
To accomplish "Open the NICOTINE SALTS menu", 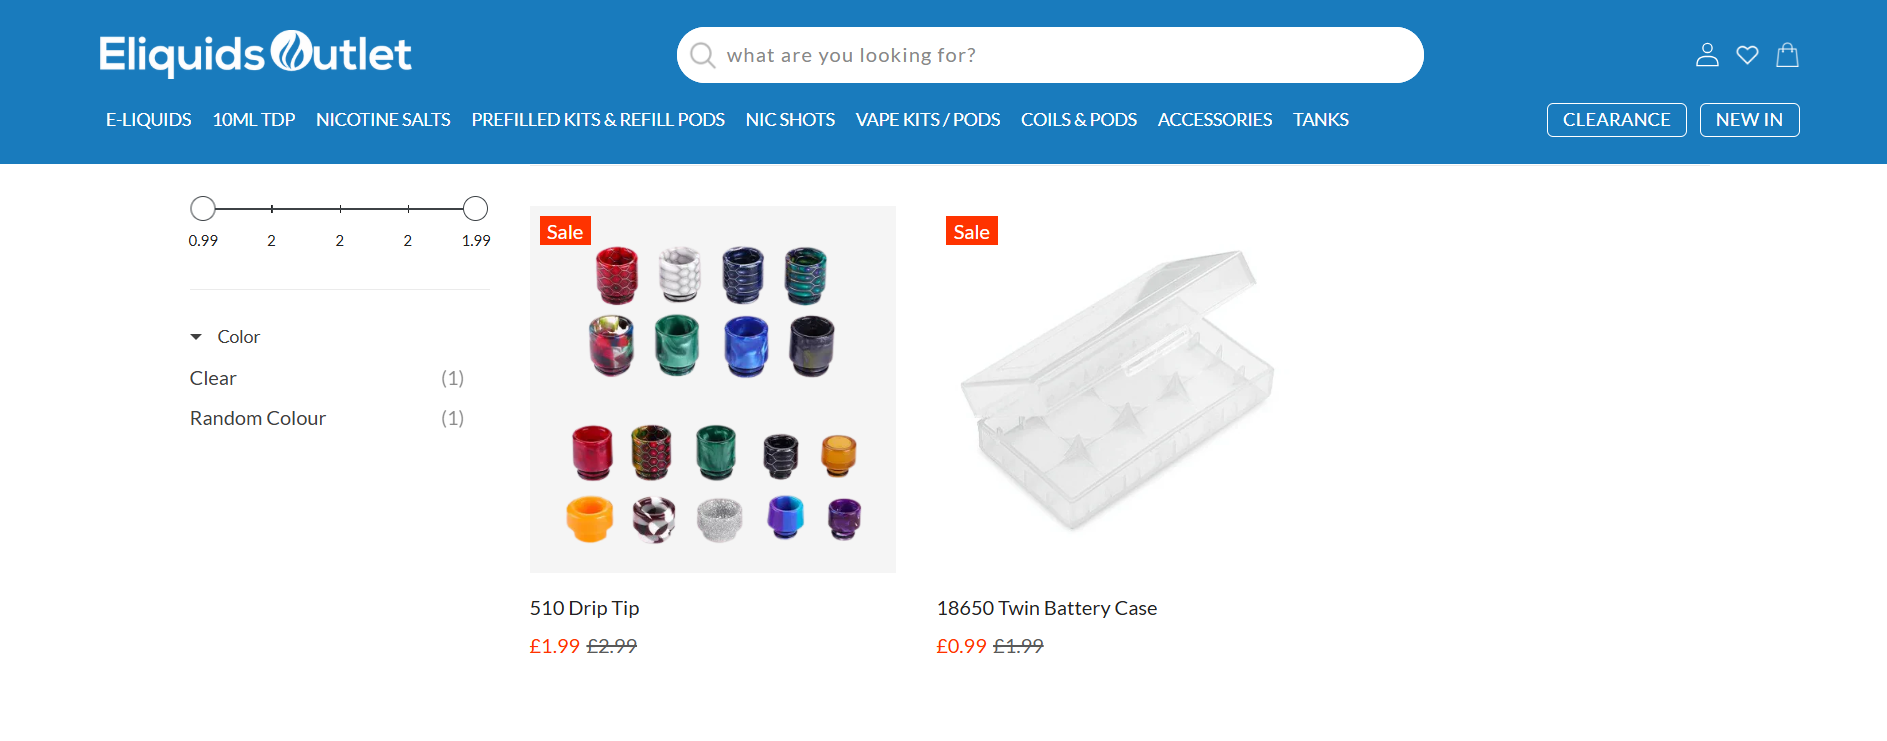I will pyautogui.click(x=383, y=120).
